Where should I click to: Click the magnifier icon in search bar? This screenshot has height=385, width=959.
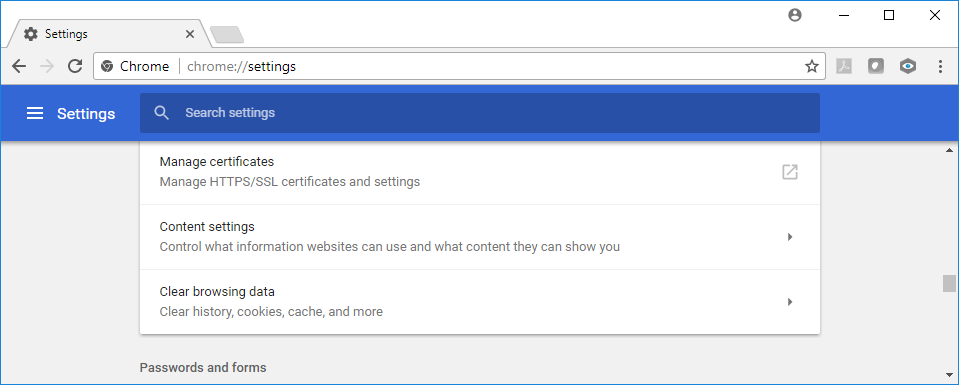pyautogui.click(x=161, y=113)
